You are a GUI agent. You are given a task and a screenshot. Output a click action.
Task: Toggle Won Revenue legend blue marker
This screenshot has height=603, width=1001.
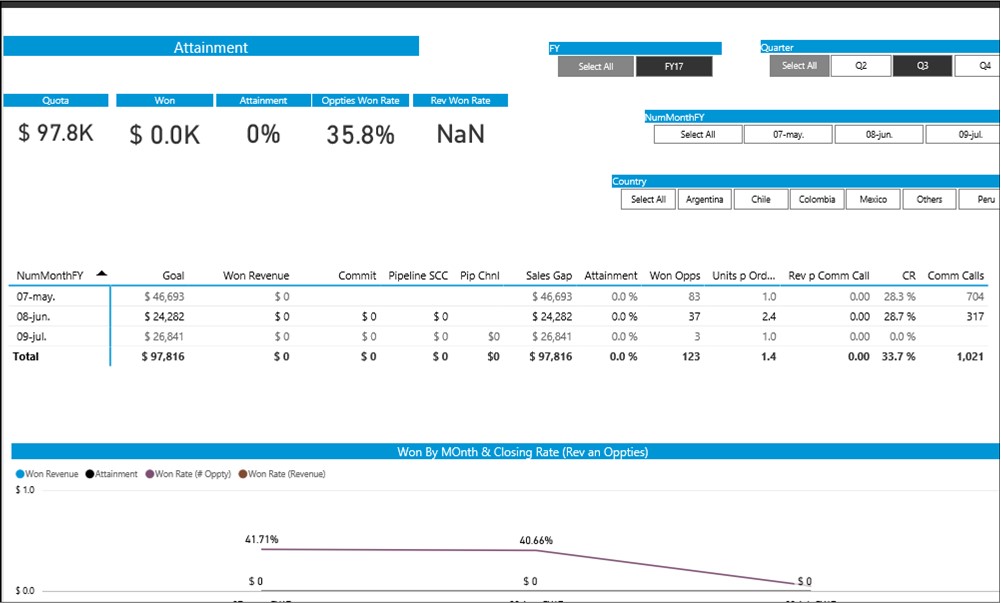click(x=20, y=474)
